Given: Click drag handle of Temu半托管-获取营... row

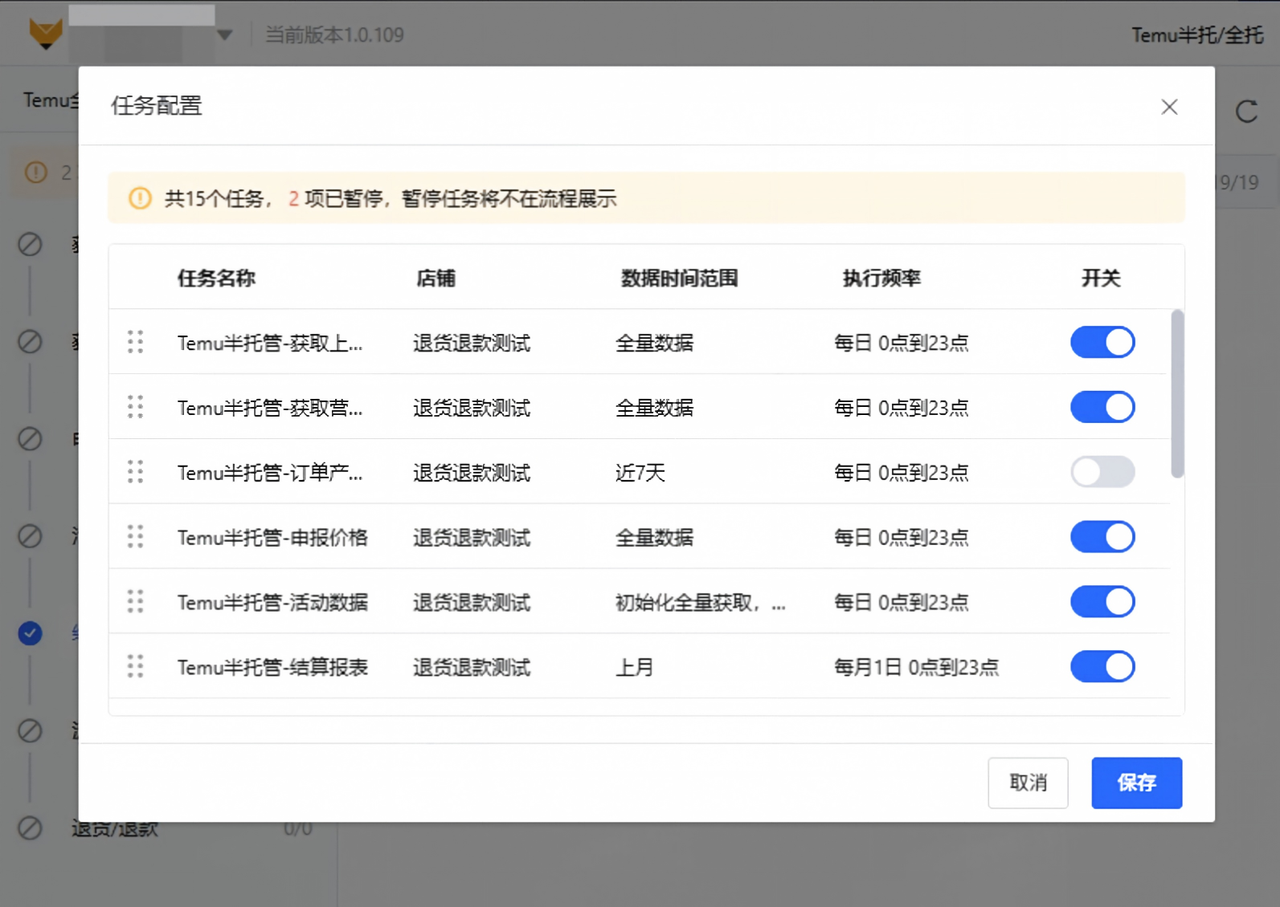Looking at the screenshot, I should [136, 407].
